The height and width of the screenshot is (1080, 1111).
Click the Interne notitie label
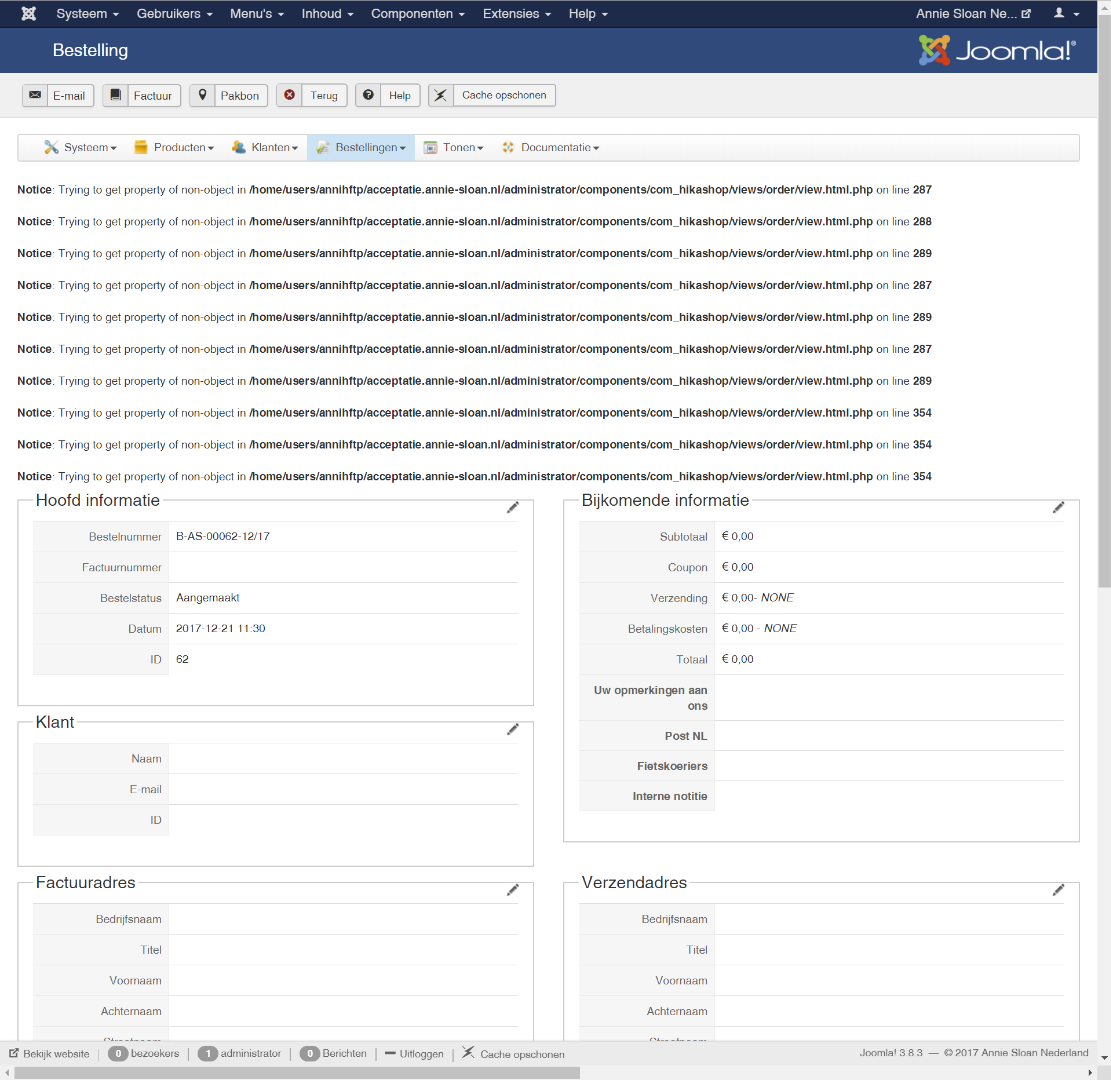(x=670, y=797)
